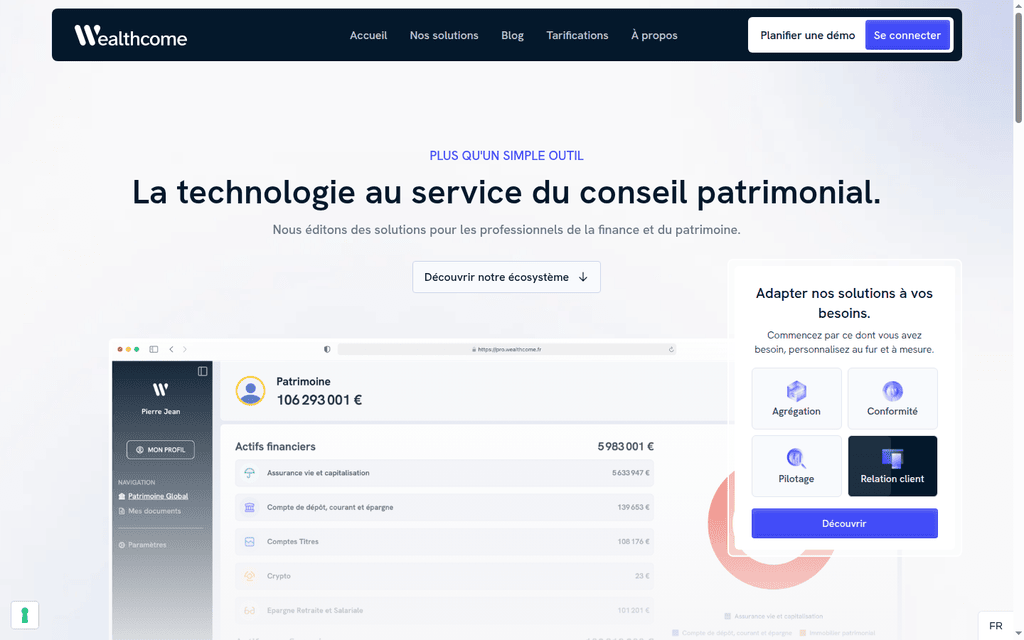Click the Conformité shield icon
1024x640 pixels.
click(x=892, y=391)
